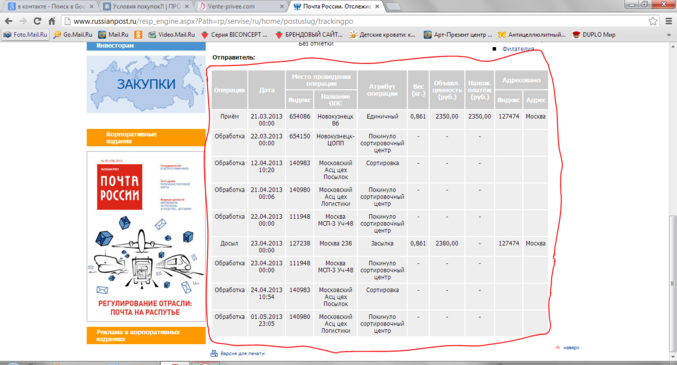The height and width of the screenshot is (365, 677).
Task: Go back with the browser back arrow
Action: [x=9, y=21]
